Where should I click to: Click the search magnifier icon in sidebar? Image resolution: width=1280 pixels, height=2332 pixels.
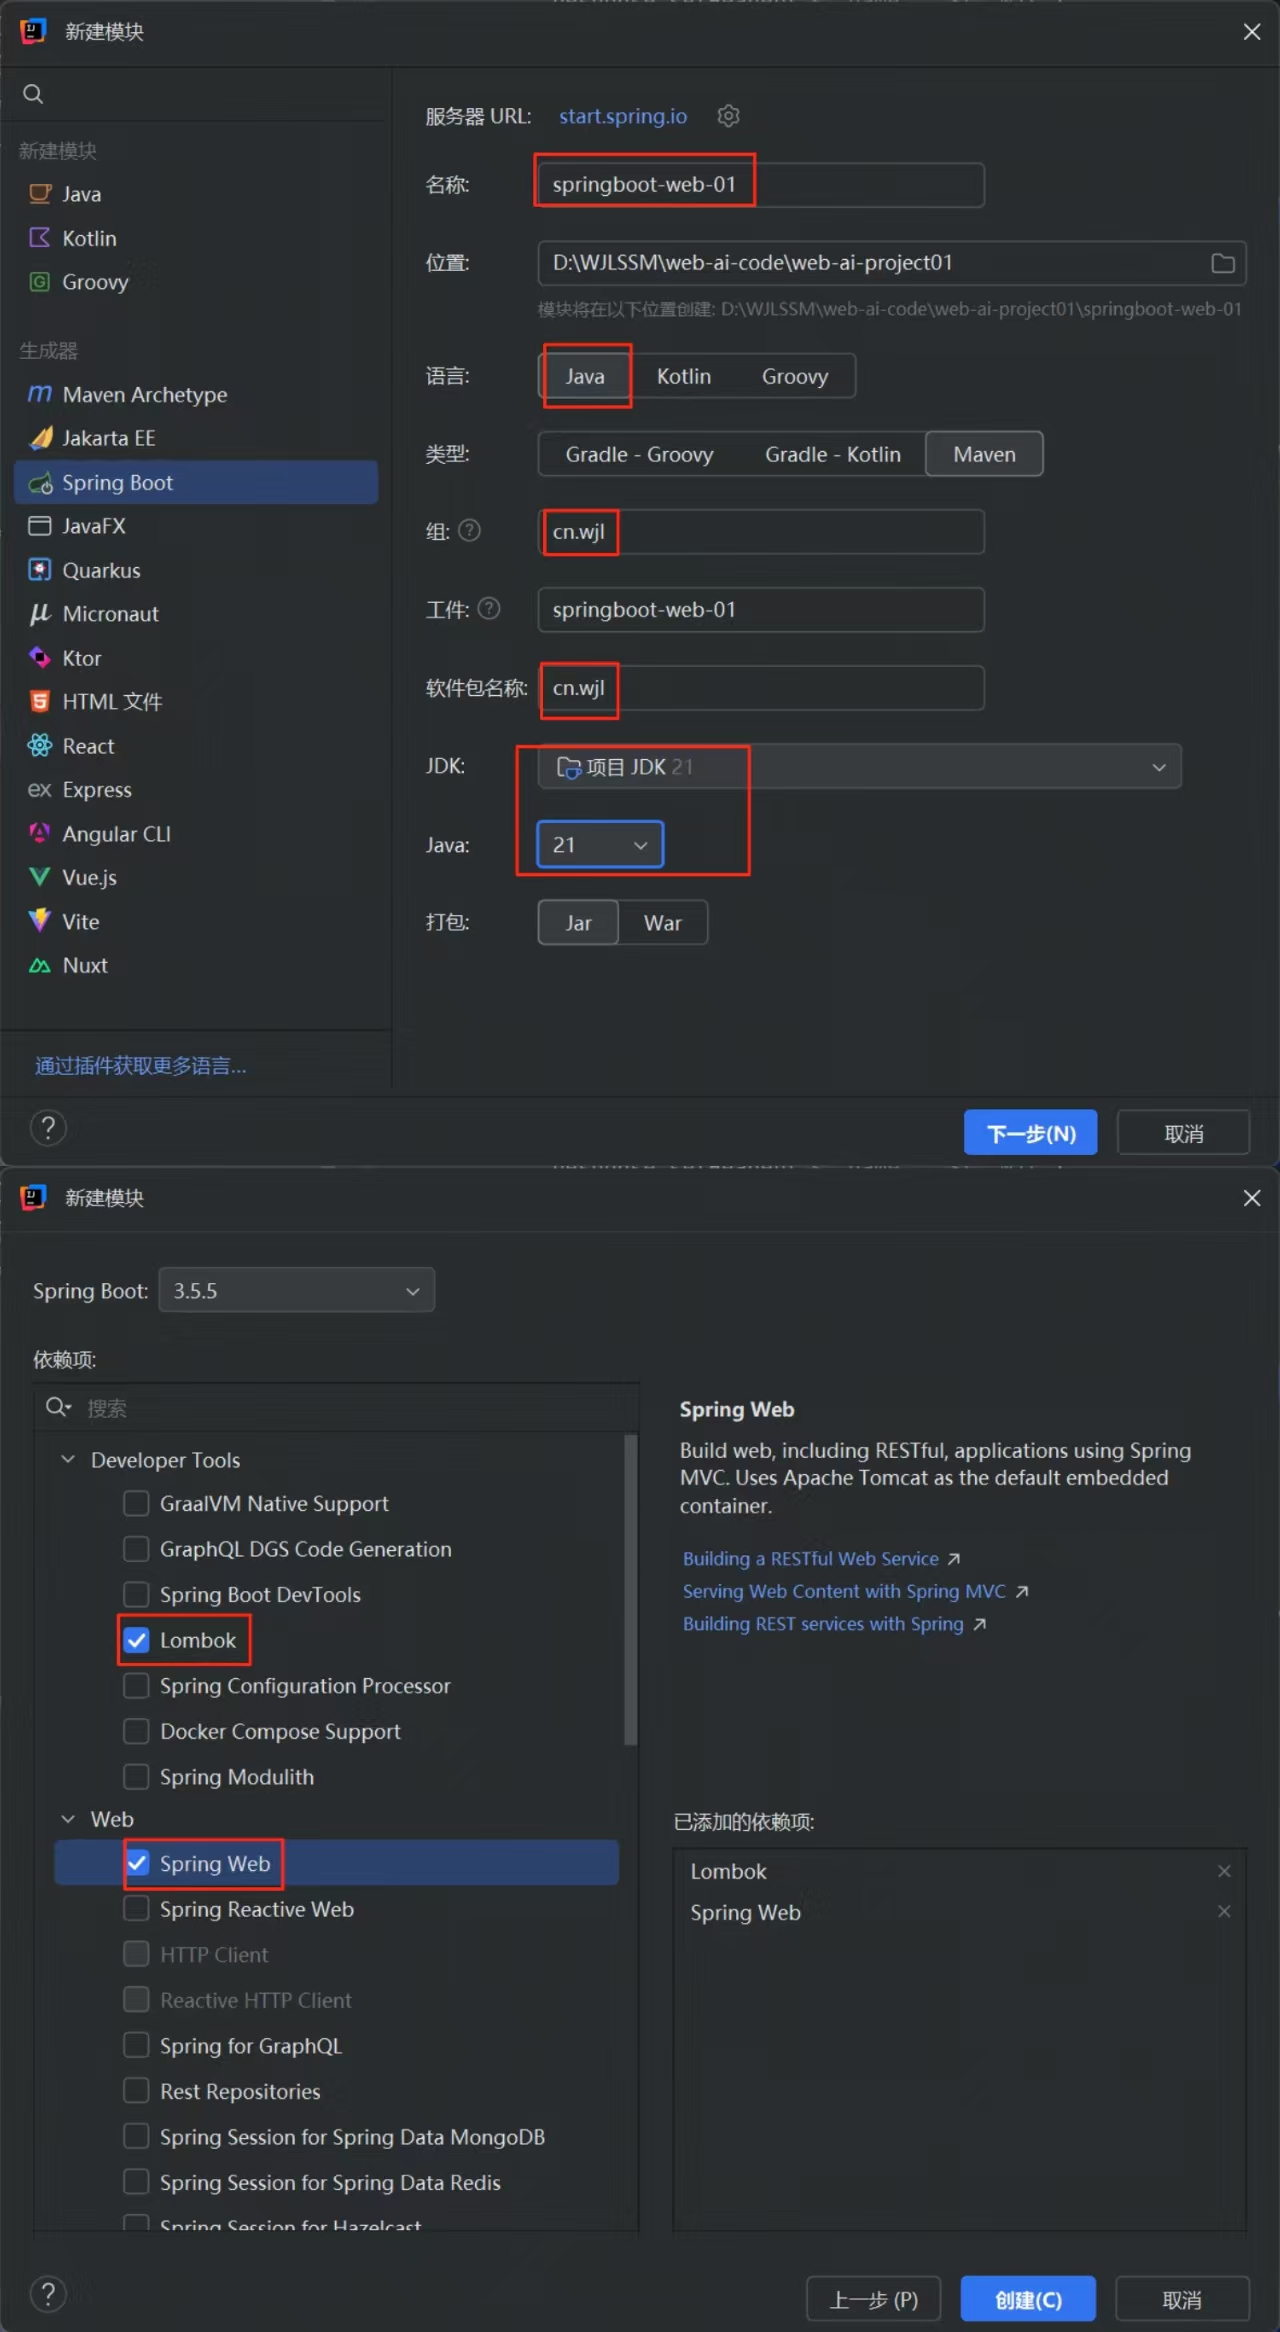coord(33,94)
